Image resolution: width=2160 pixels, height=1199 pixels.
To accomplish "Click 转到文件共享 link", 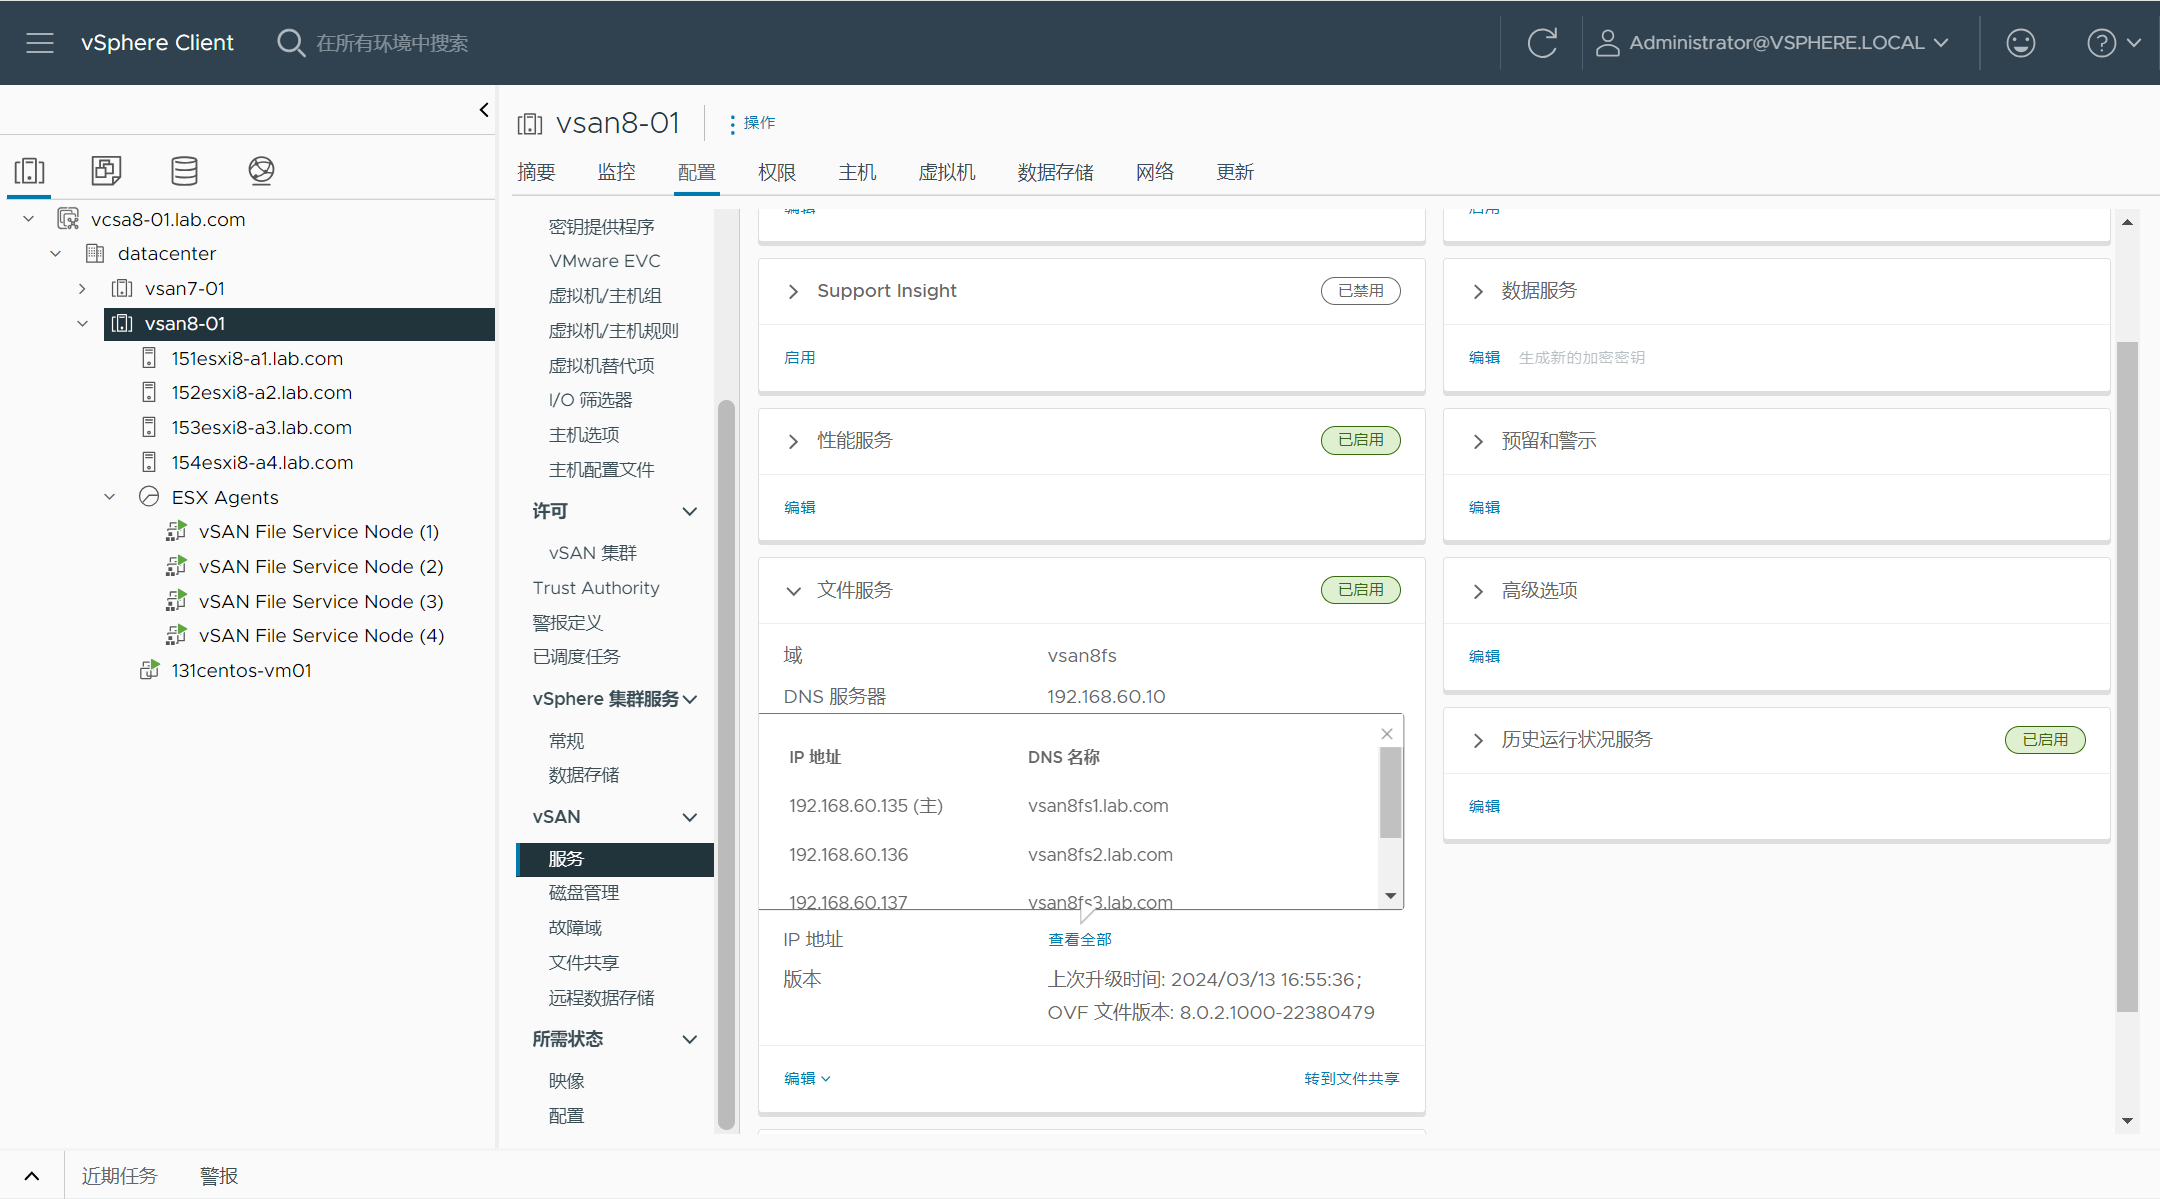I will coord(1351,1078).
